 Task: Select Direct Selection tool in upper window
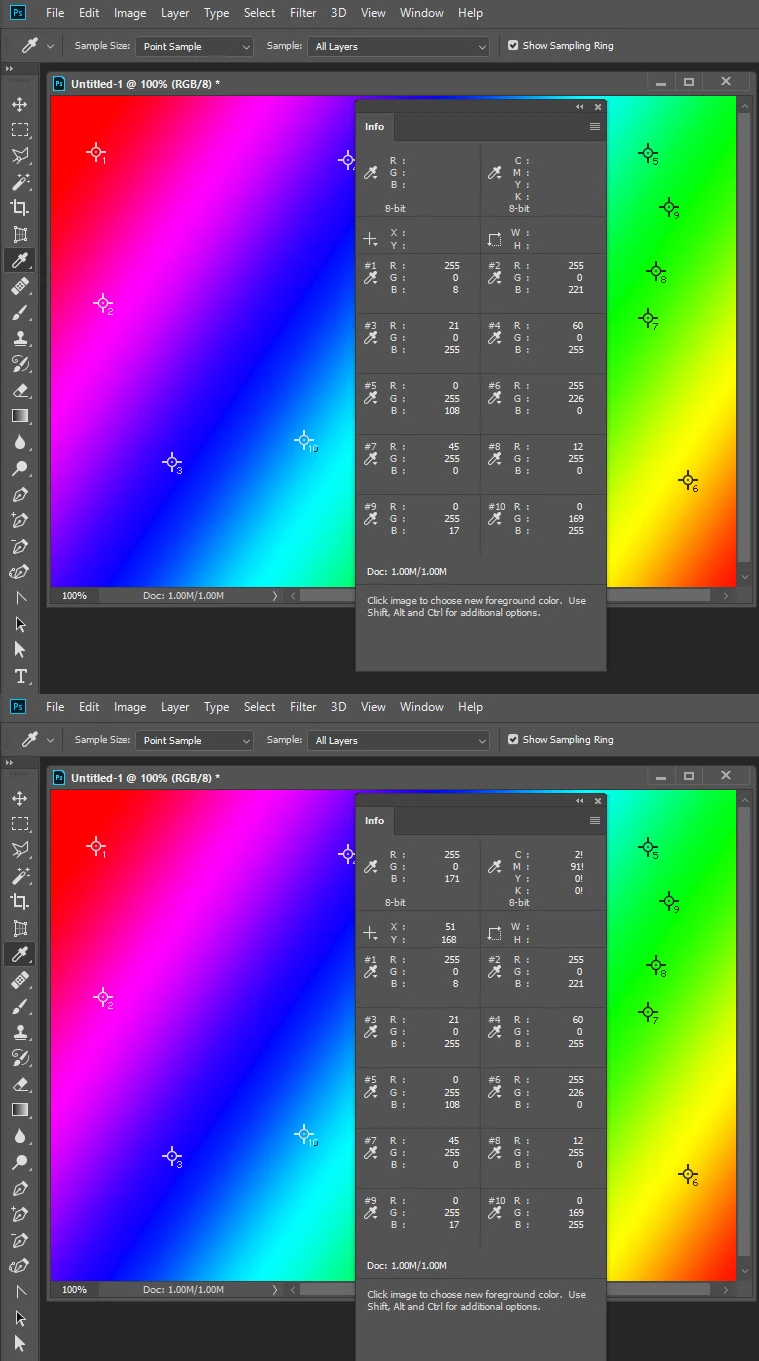click(x=19, y=649)
